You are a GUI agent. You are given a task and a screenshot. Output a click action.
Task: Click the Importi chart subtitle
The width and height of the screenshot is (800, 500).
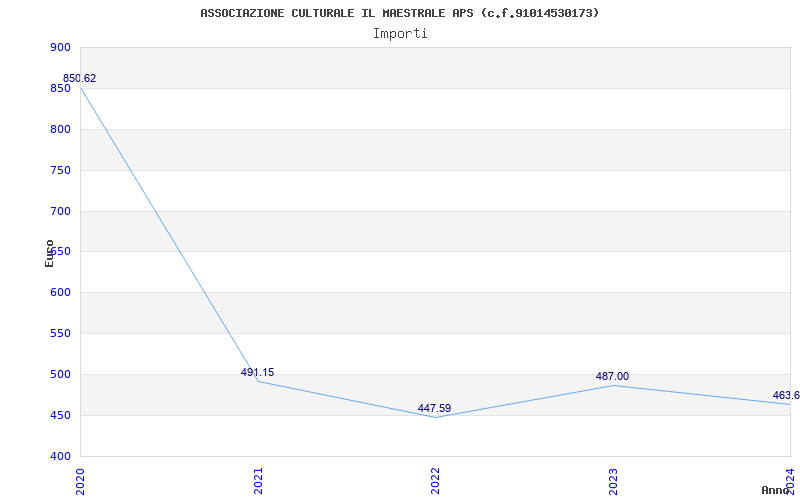coord(400,34)
